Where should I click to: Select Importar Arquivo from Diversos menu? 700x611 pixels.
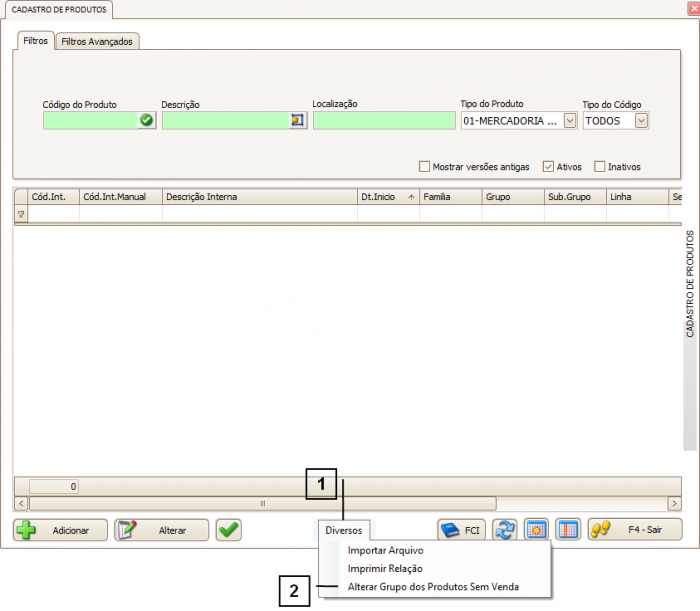(x=385, y=550)
